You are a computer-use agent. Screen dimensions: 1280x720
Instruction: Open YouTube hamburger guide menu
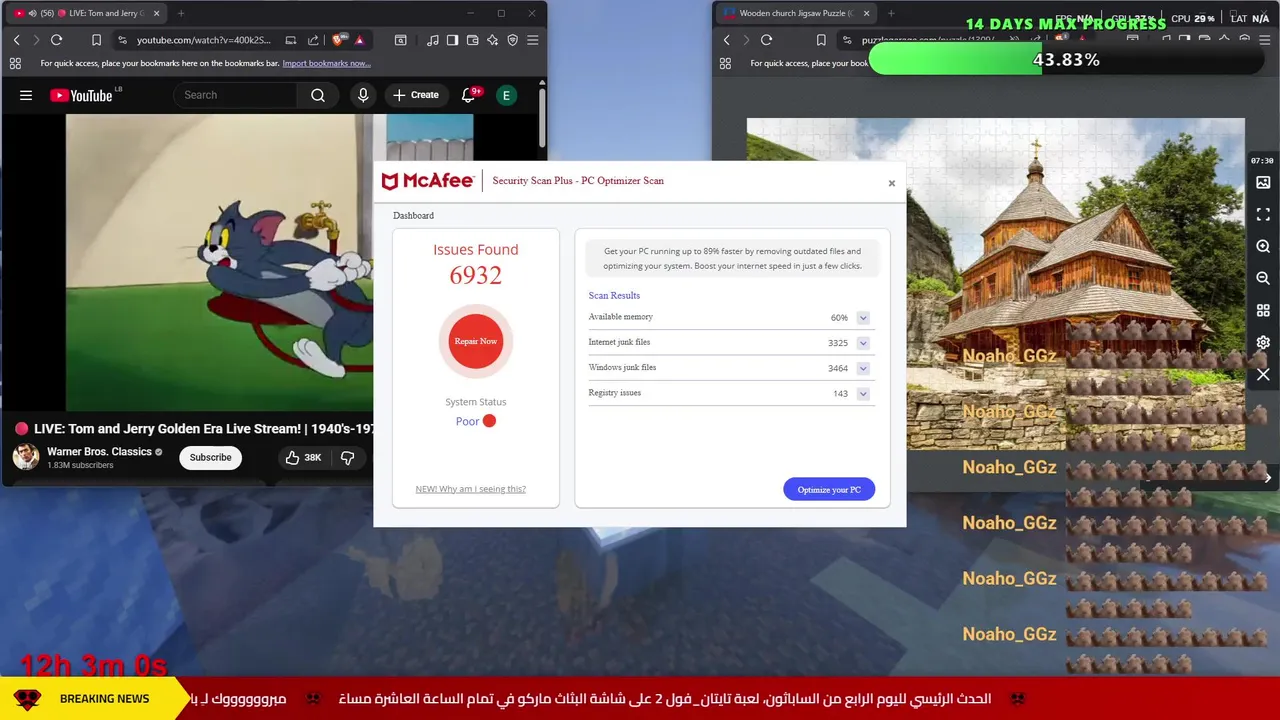pos(26,95)
